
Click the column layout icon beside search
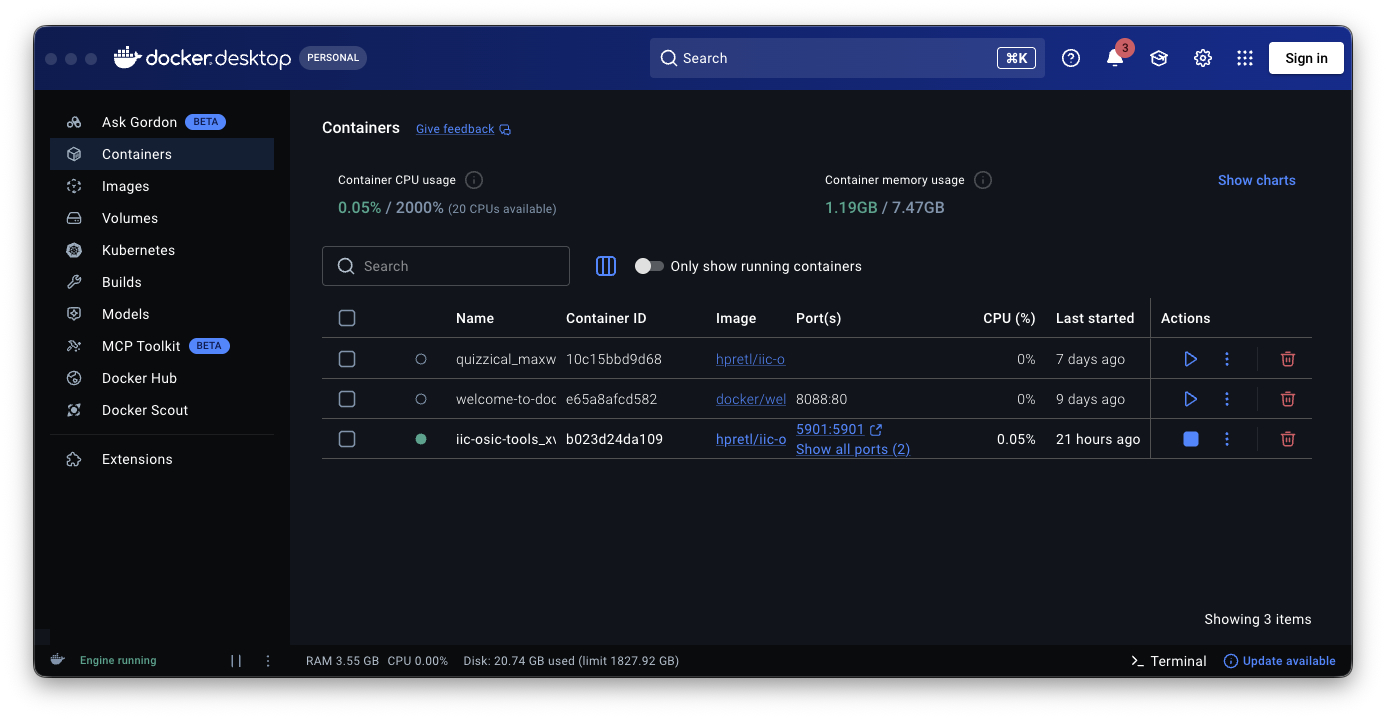[605, 266]
